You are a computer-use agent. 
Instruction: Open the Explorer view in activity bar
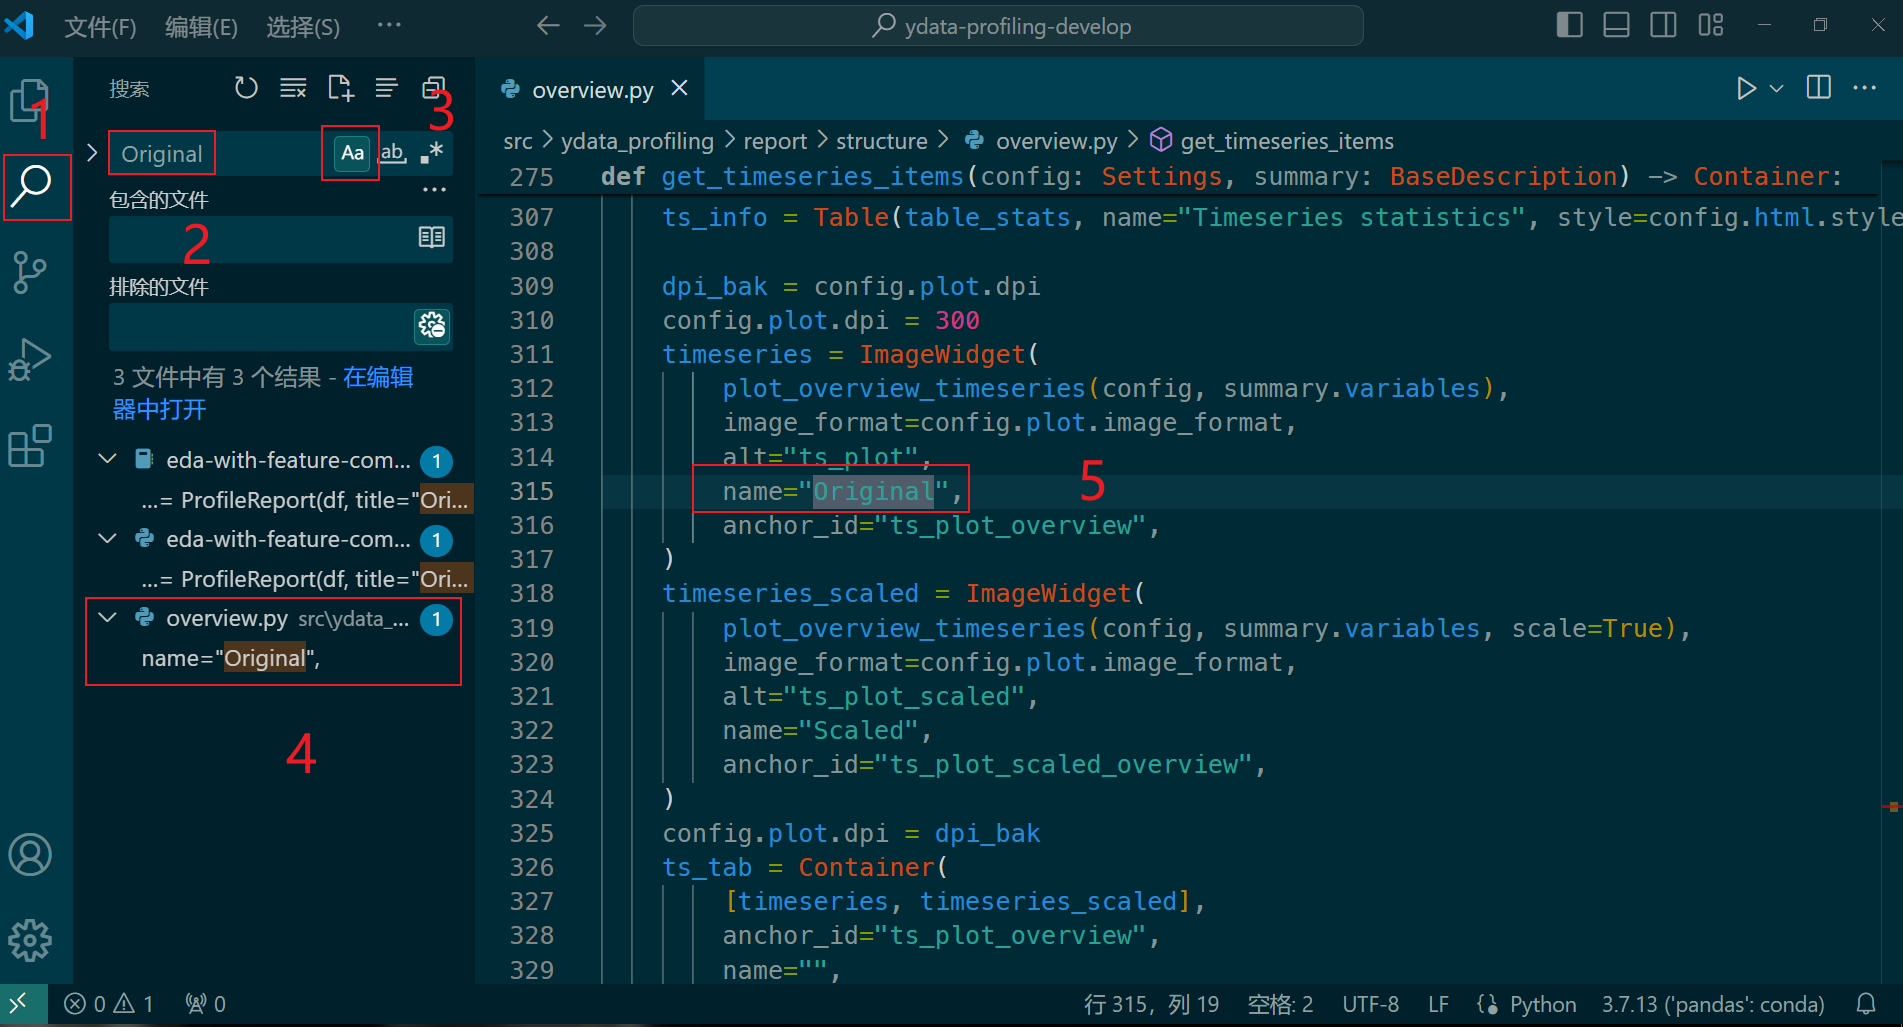pos(30,100)
